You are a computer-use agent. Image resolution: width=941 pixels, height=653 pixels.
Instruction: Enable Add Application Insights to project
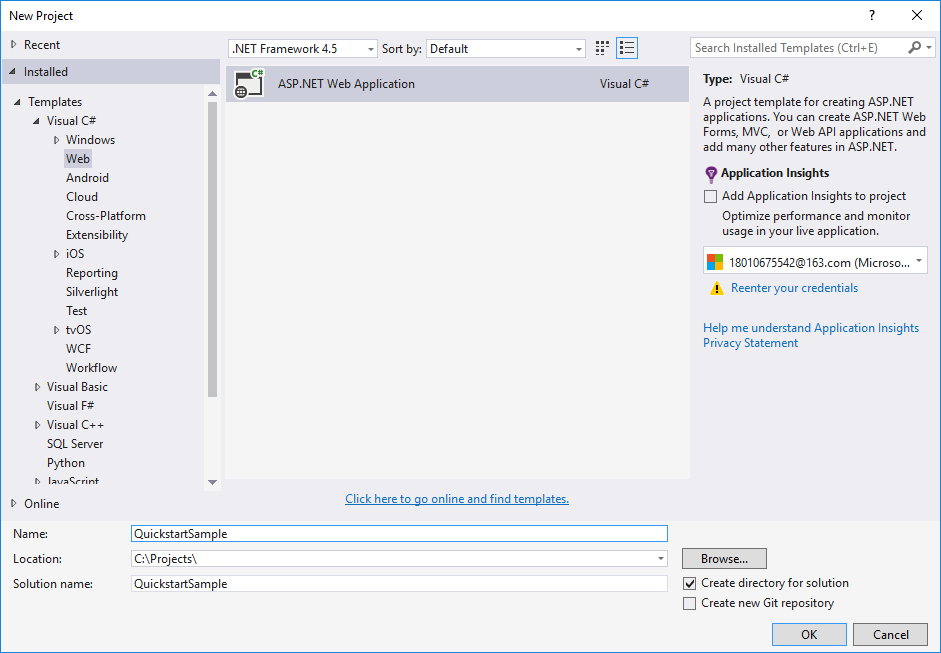tap(711, 197)
